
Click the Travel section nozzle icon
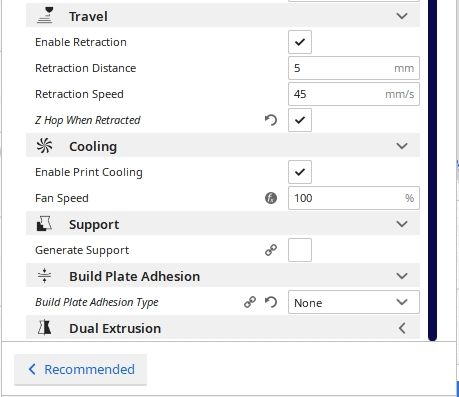45,15
